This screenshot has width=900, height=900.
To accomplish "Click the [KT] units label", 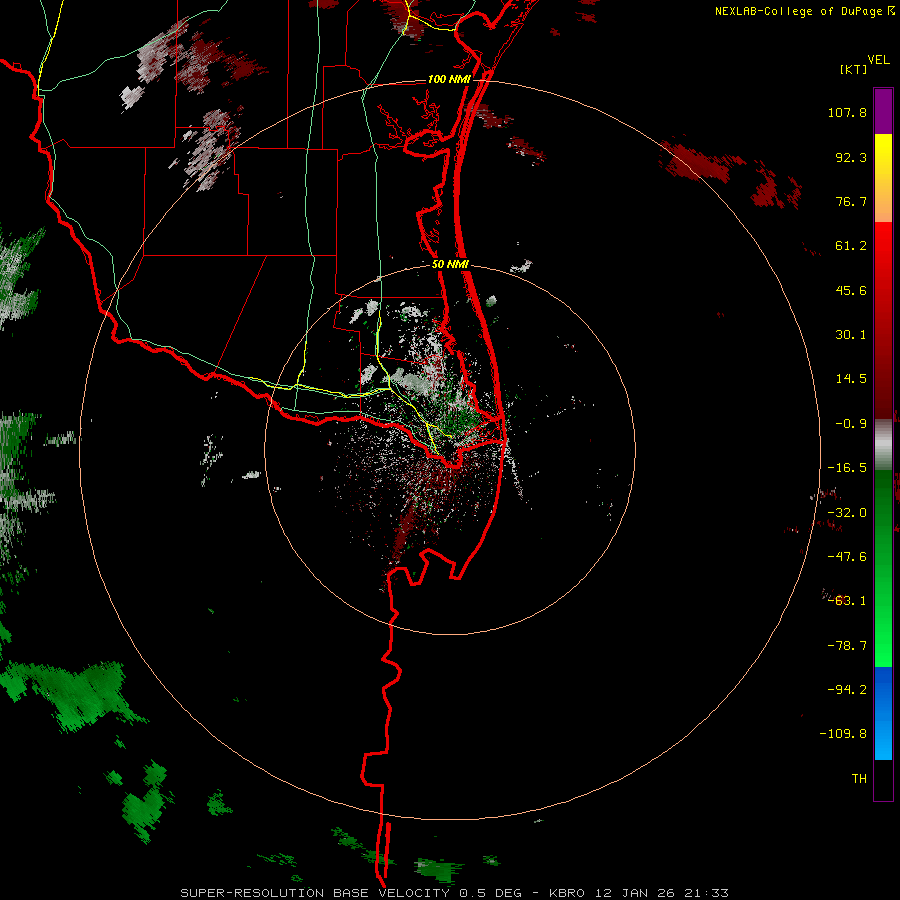I will 853,69.
